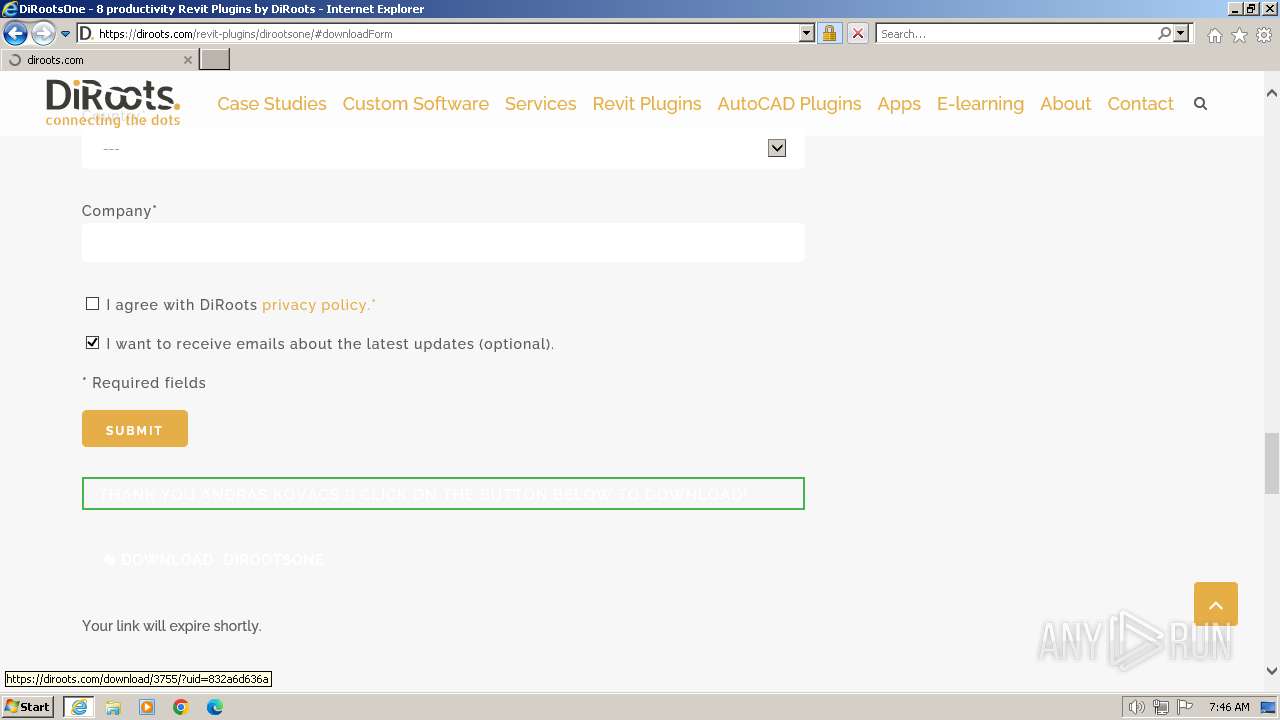Click the back-to-top arrow button

[1216, 604]
